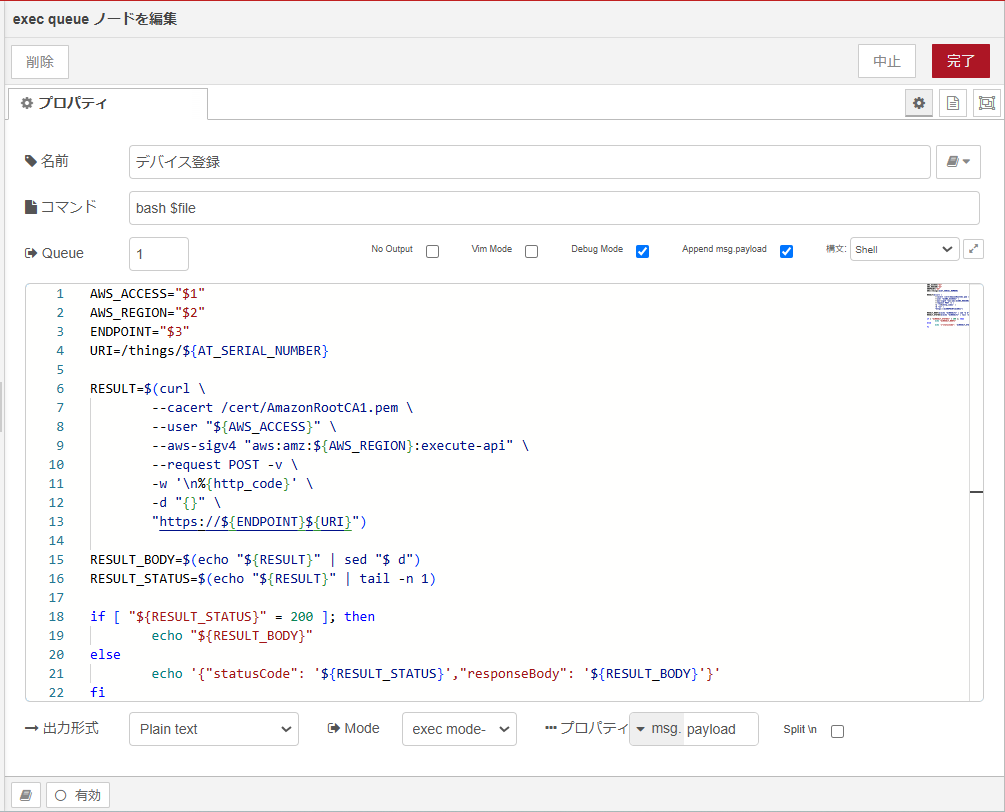
Task: Click the book icon at footer left
Action: (x=26, y=795)
